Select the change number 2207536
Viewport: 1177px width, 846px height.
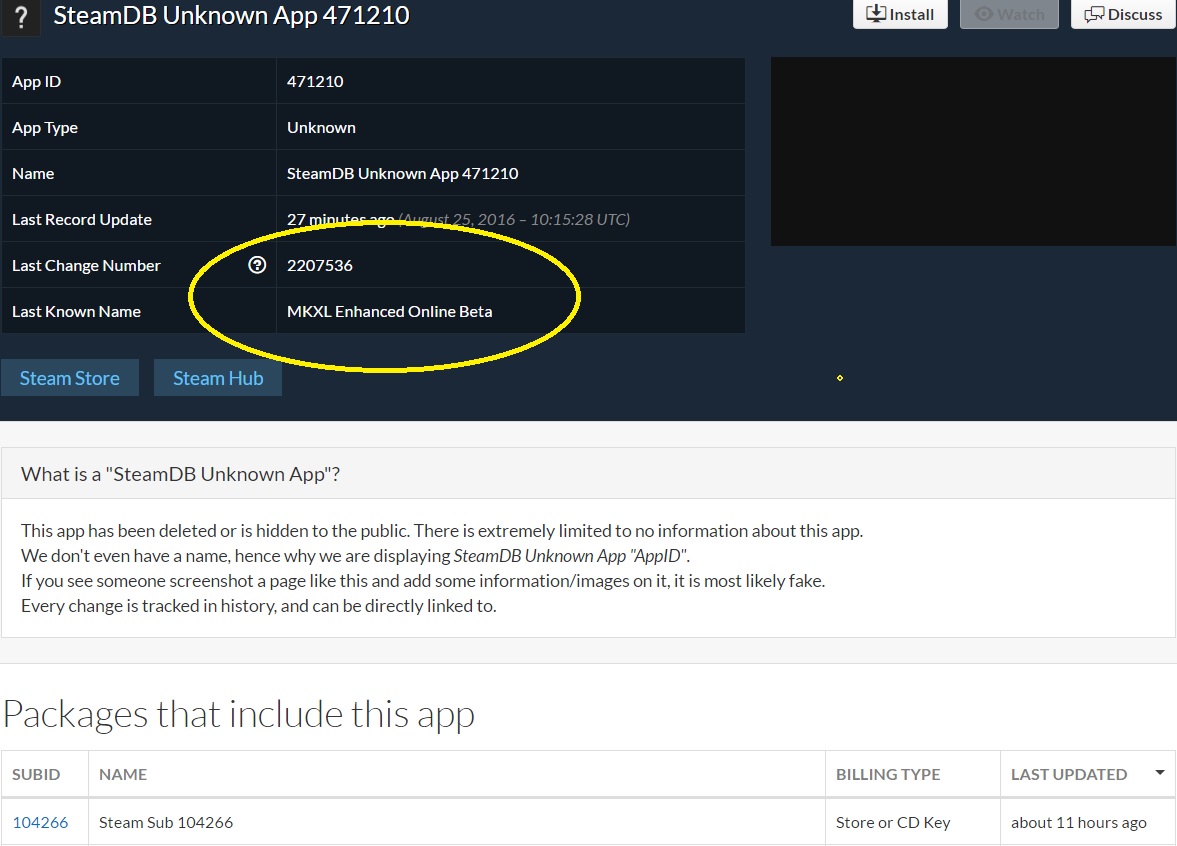(320, 265)
